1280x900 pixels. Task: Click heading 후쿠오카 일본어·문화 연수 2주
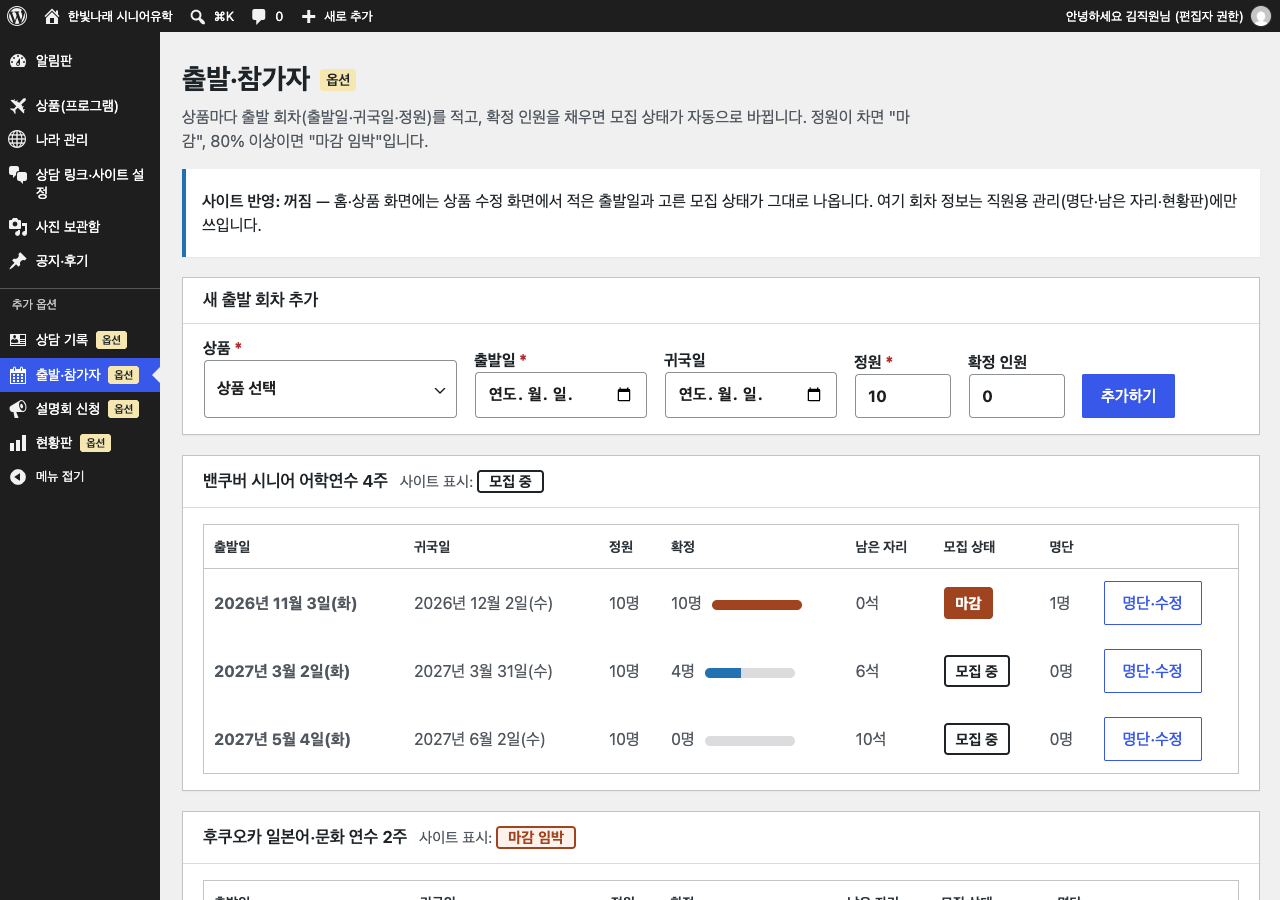tap(304, 837)
